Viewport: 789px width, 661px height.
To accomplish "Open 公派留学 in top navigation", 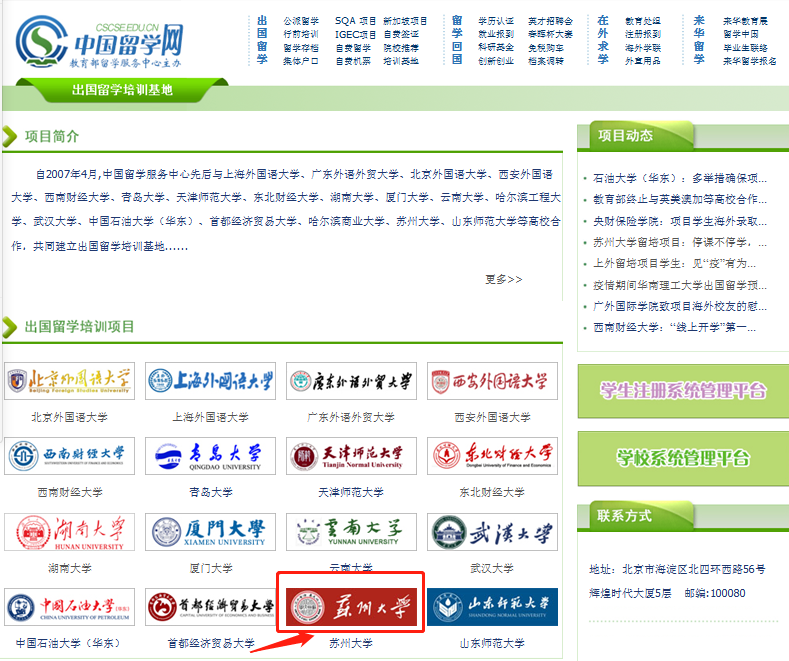I will click(300, 20).
